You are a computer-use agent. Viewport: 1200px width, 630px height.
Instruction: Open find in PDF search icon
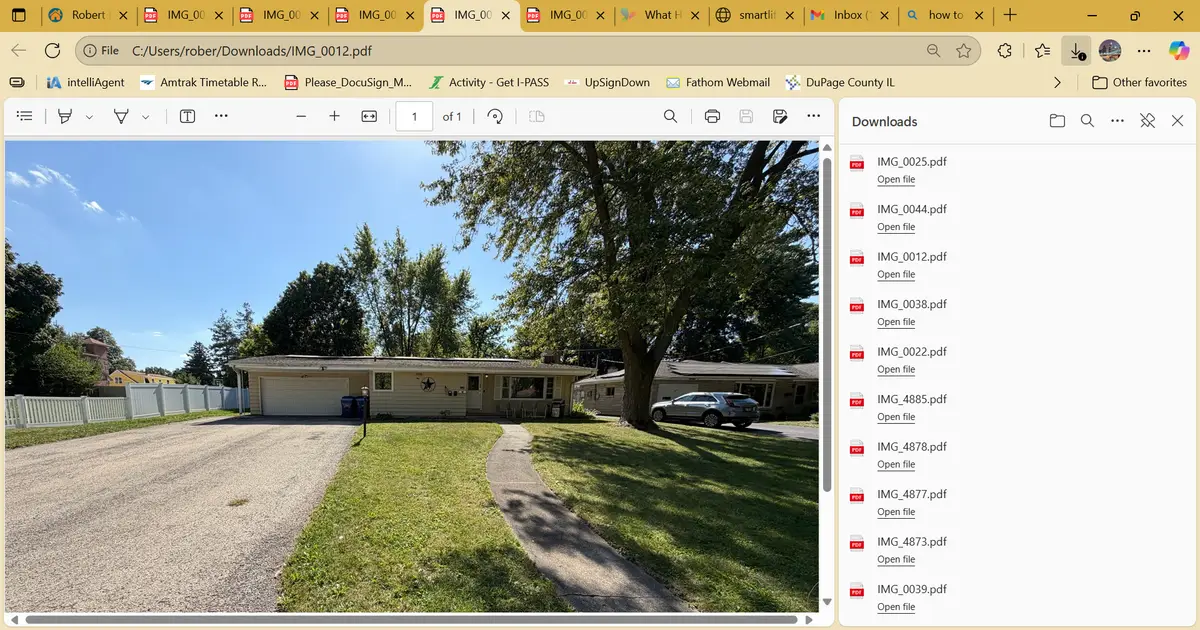point(671,117)
